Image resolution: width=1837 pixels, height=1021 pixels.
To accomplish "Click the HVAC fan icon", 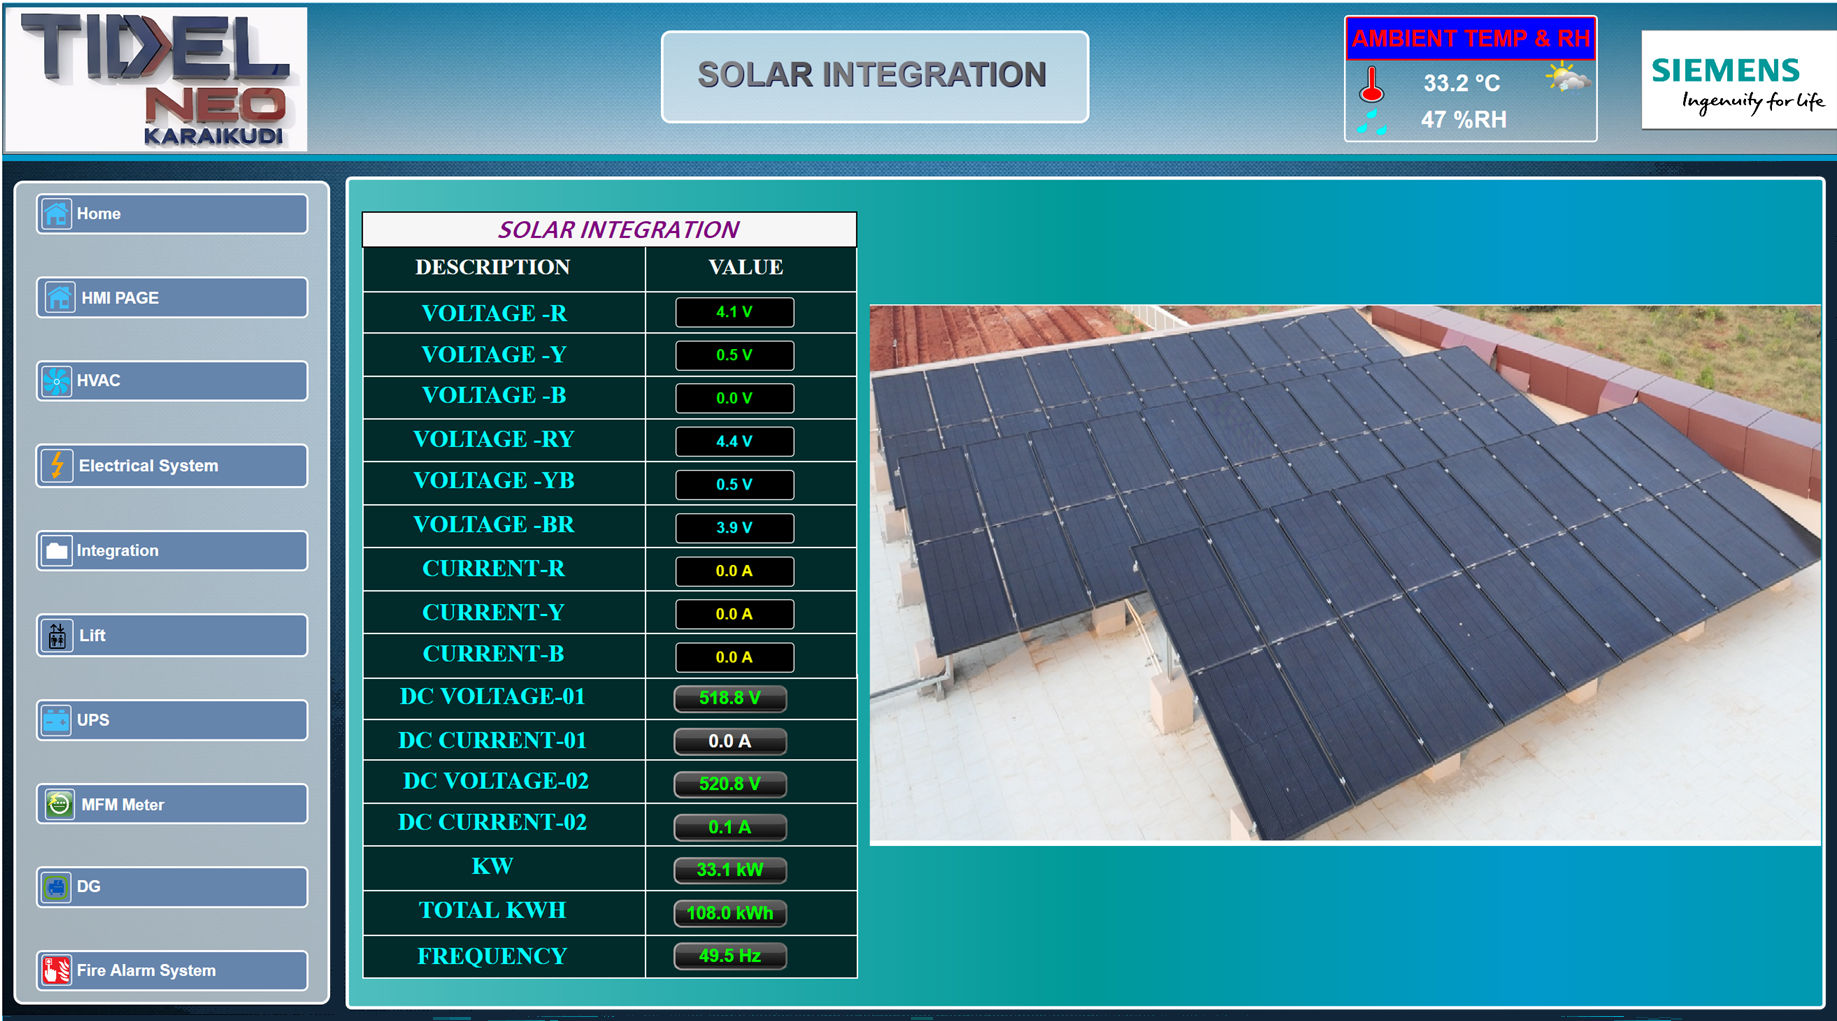I will 56,381.
